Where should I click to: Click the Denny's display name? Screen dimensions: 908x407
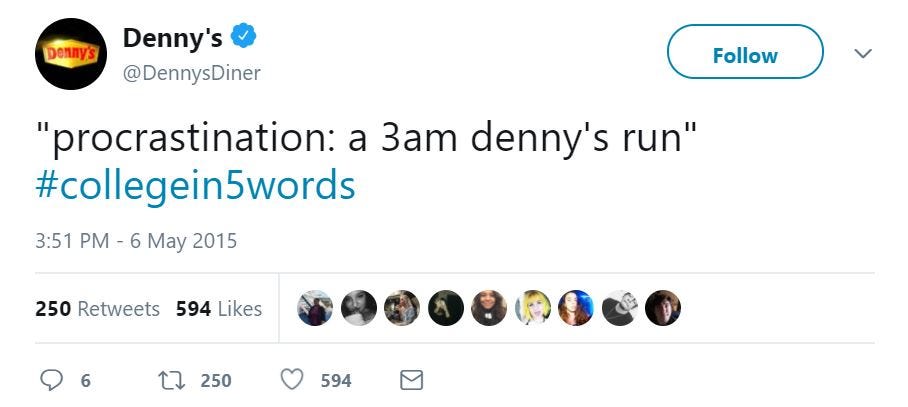point(172,38)
